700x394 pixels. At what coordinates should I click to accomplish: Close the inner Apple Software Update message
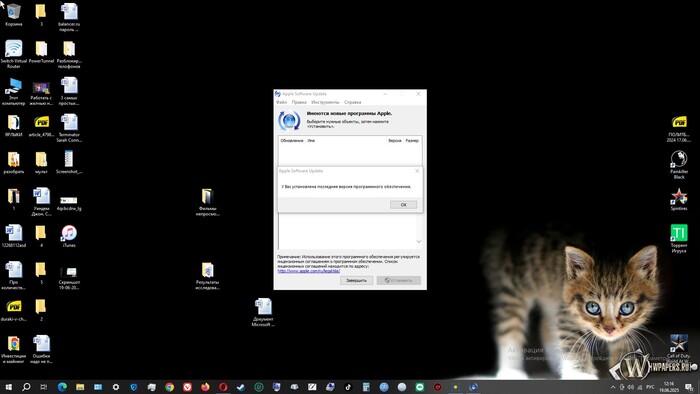pos(417,171)
